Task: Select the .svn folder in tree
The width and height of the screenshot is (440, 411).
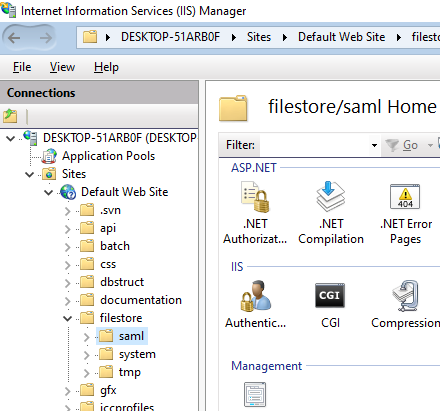Action: [x=110, y=210]
